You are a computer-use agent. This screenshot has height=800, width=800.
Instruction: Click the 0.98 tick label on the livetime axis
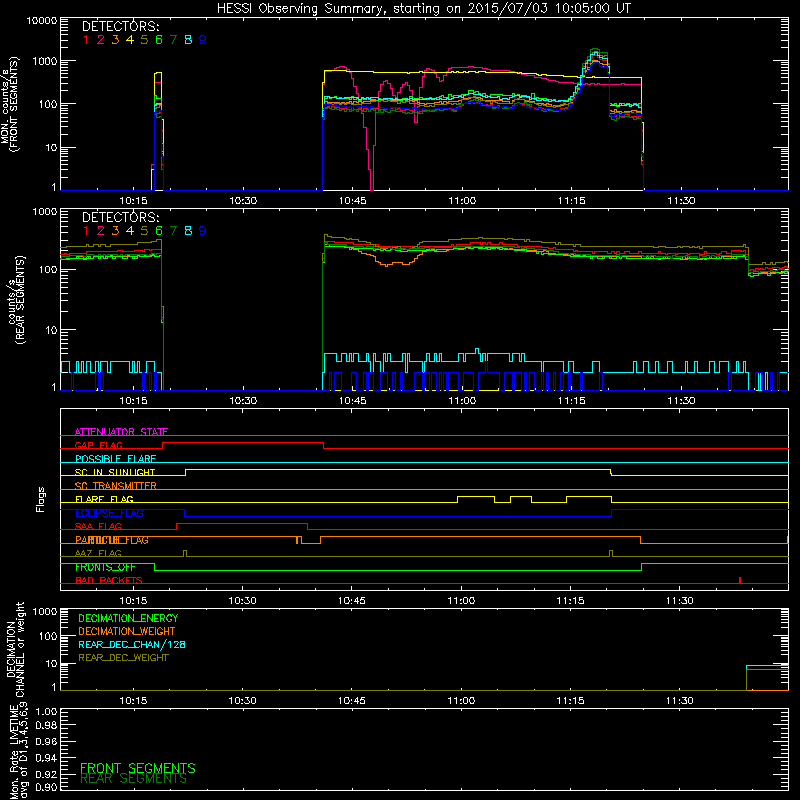[x=46, y=725]
